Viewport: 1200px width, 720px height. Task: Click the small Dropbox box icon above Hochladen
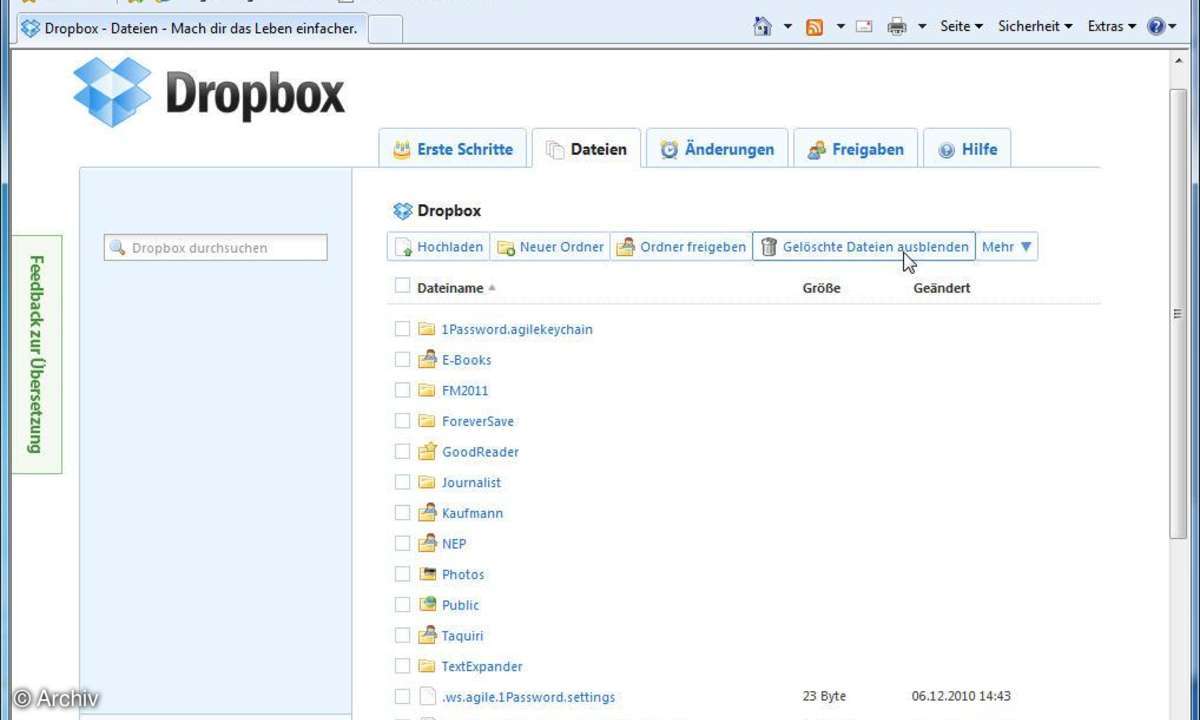click(x=403, y=211)
